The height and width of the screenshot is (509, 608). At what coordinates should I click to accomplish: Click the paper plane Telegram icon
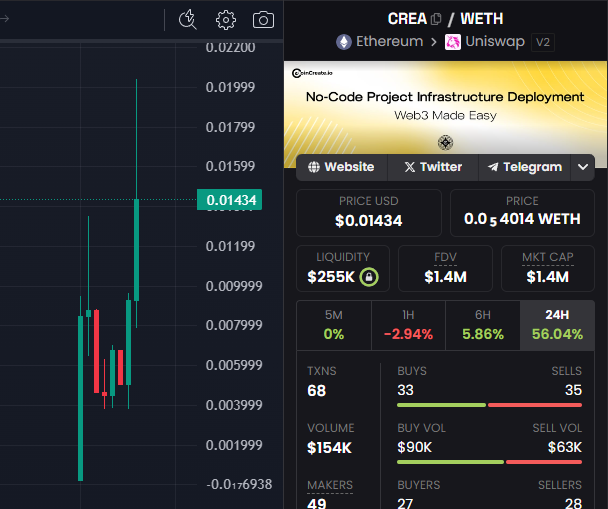[x=493, y=167]
